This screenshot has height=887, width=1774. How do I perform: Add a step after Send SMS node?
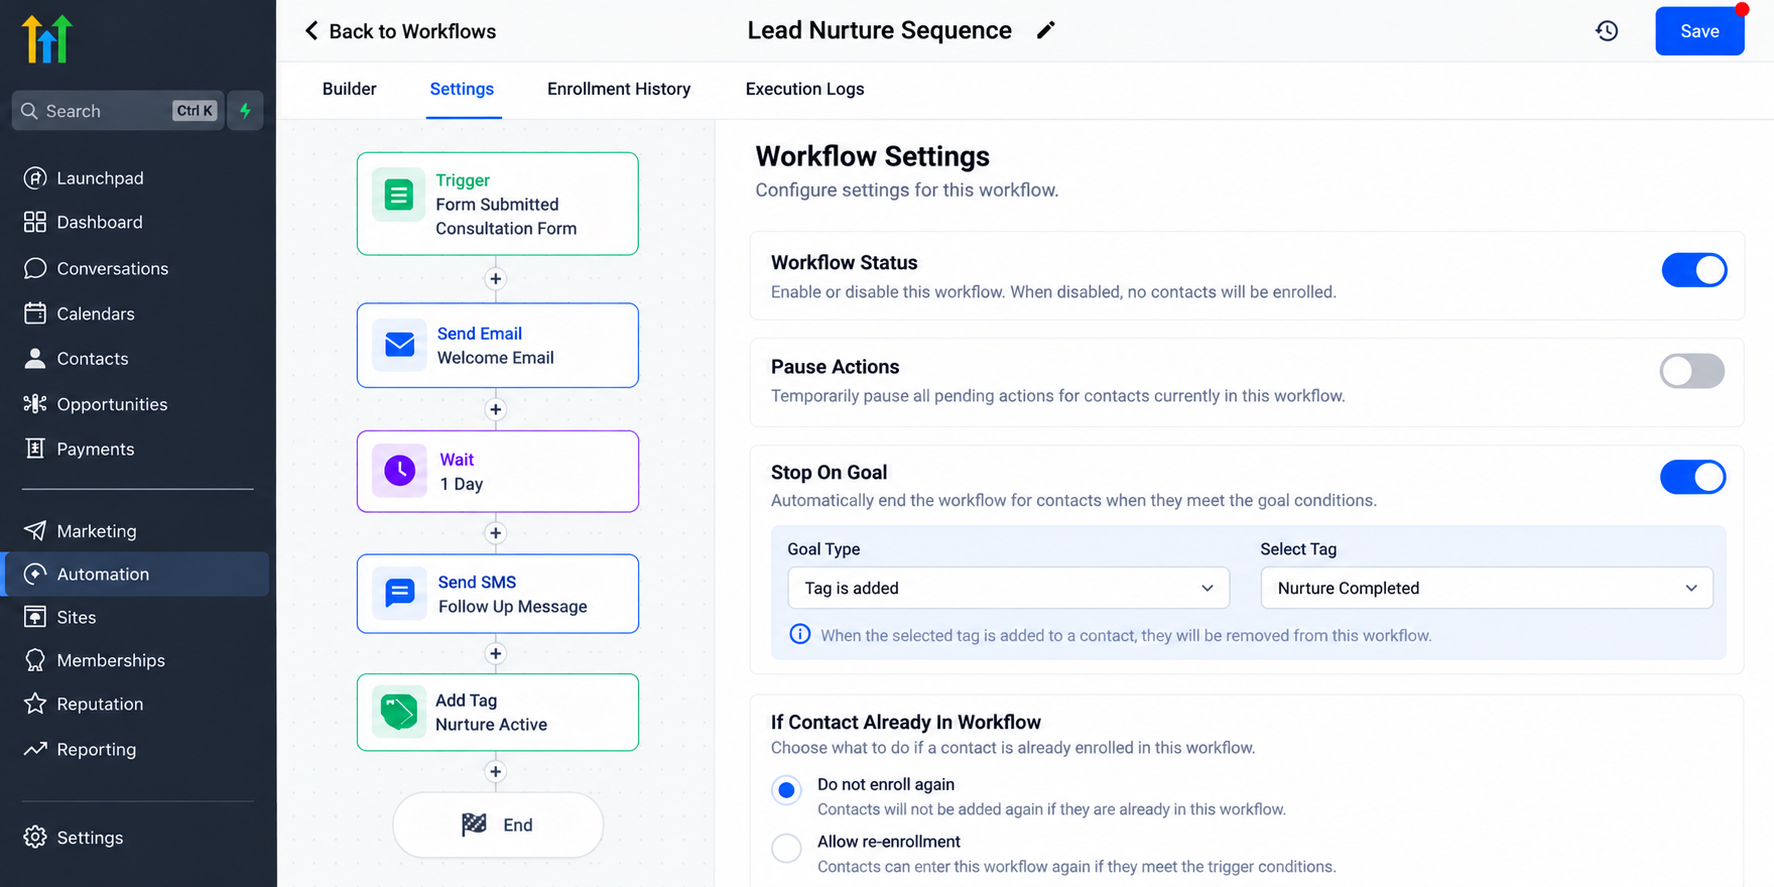pos(495,654)
